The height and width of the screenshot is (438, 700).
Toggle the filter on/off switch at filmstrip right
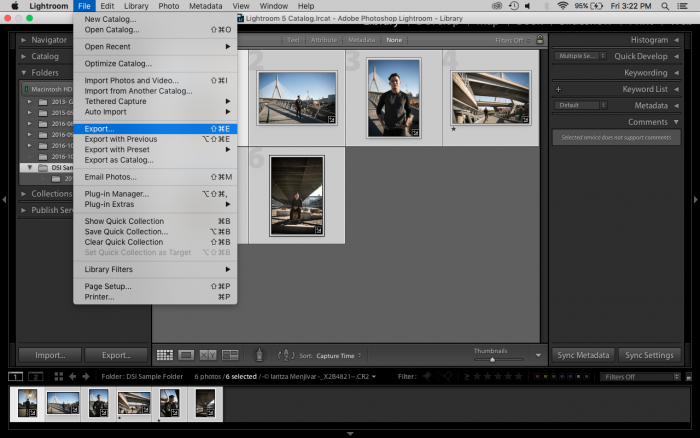click(689, 377)
